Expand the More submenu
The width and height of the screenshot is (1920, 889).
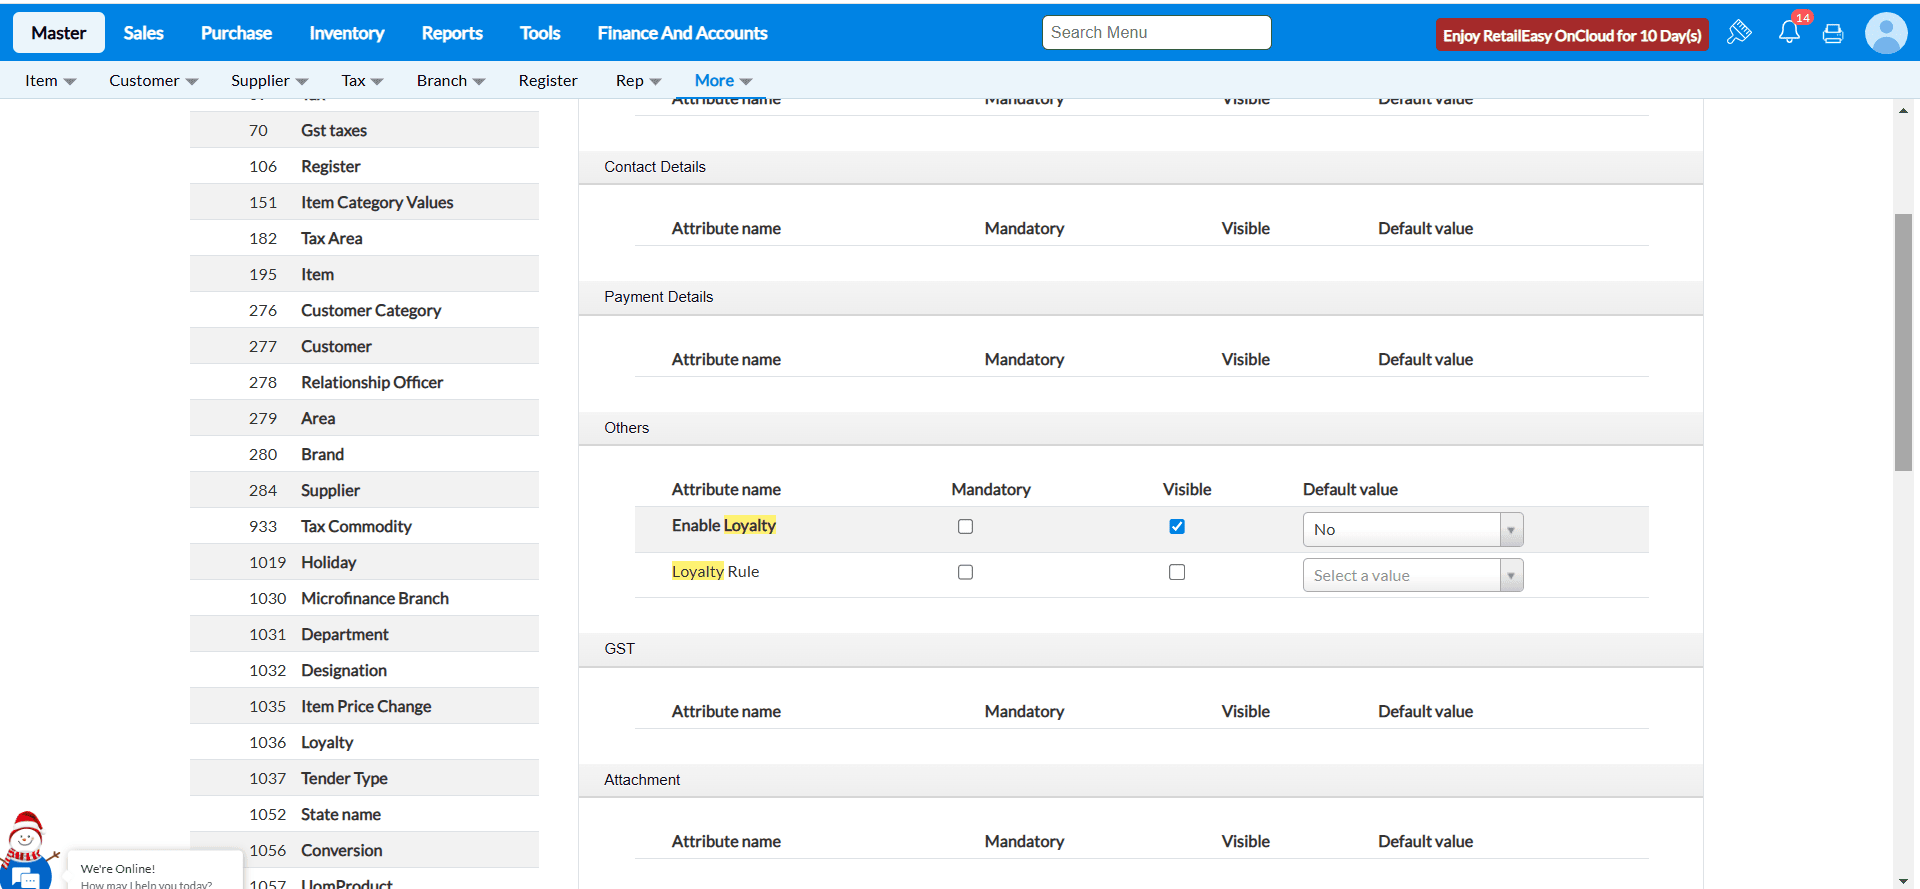723,81
